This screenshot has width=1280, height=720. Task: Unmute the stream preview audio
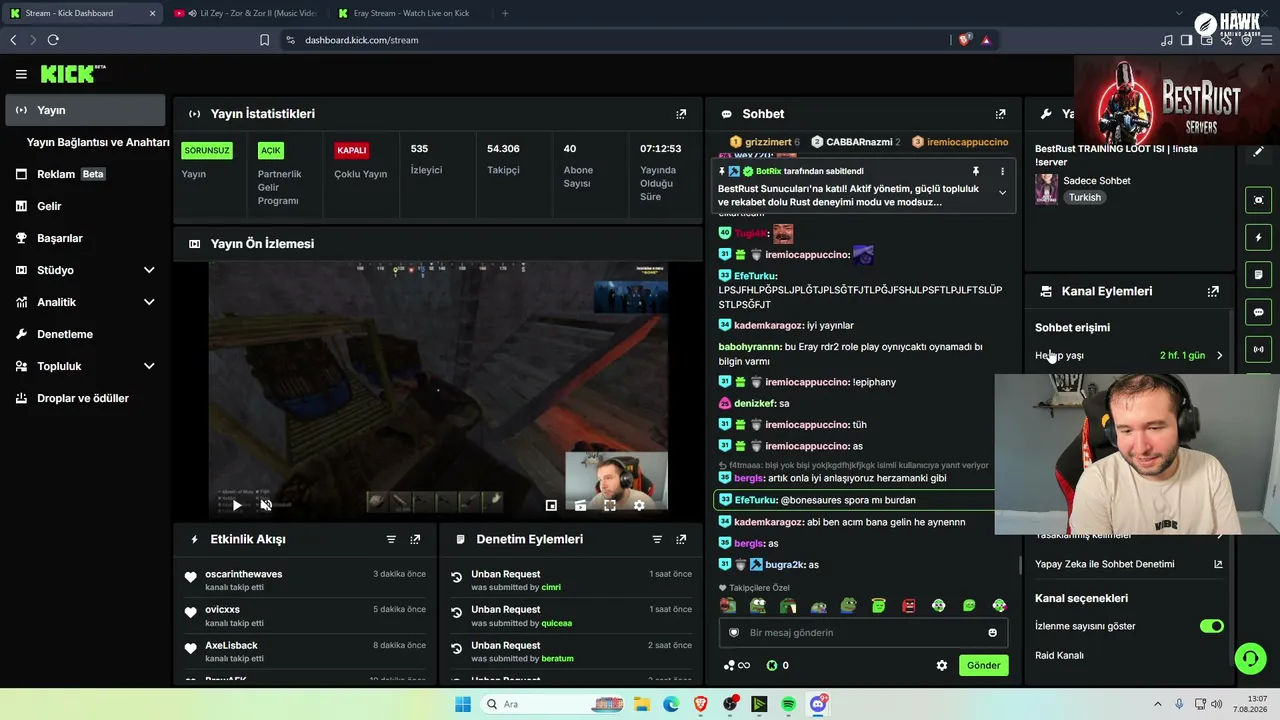(x=266, y=505)
